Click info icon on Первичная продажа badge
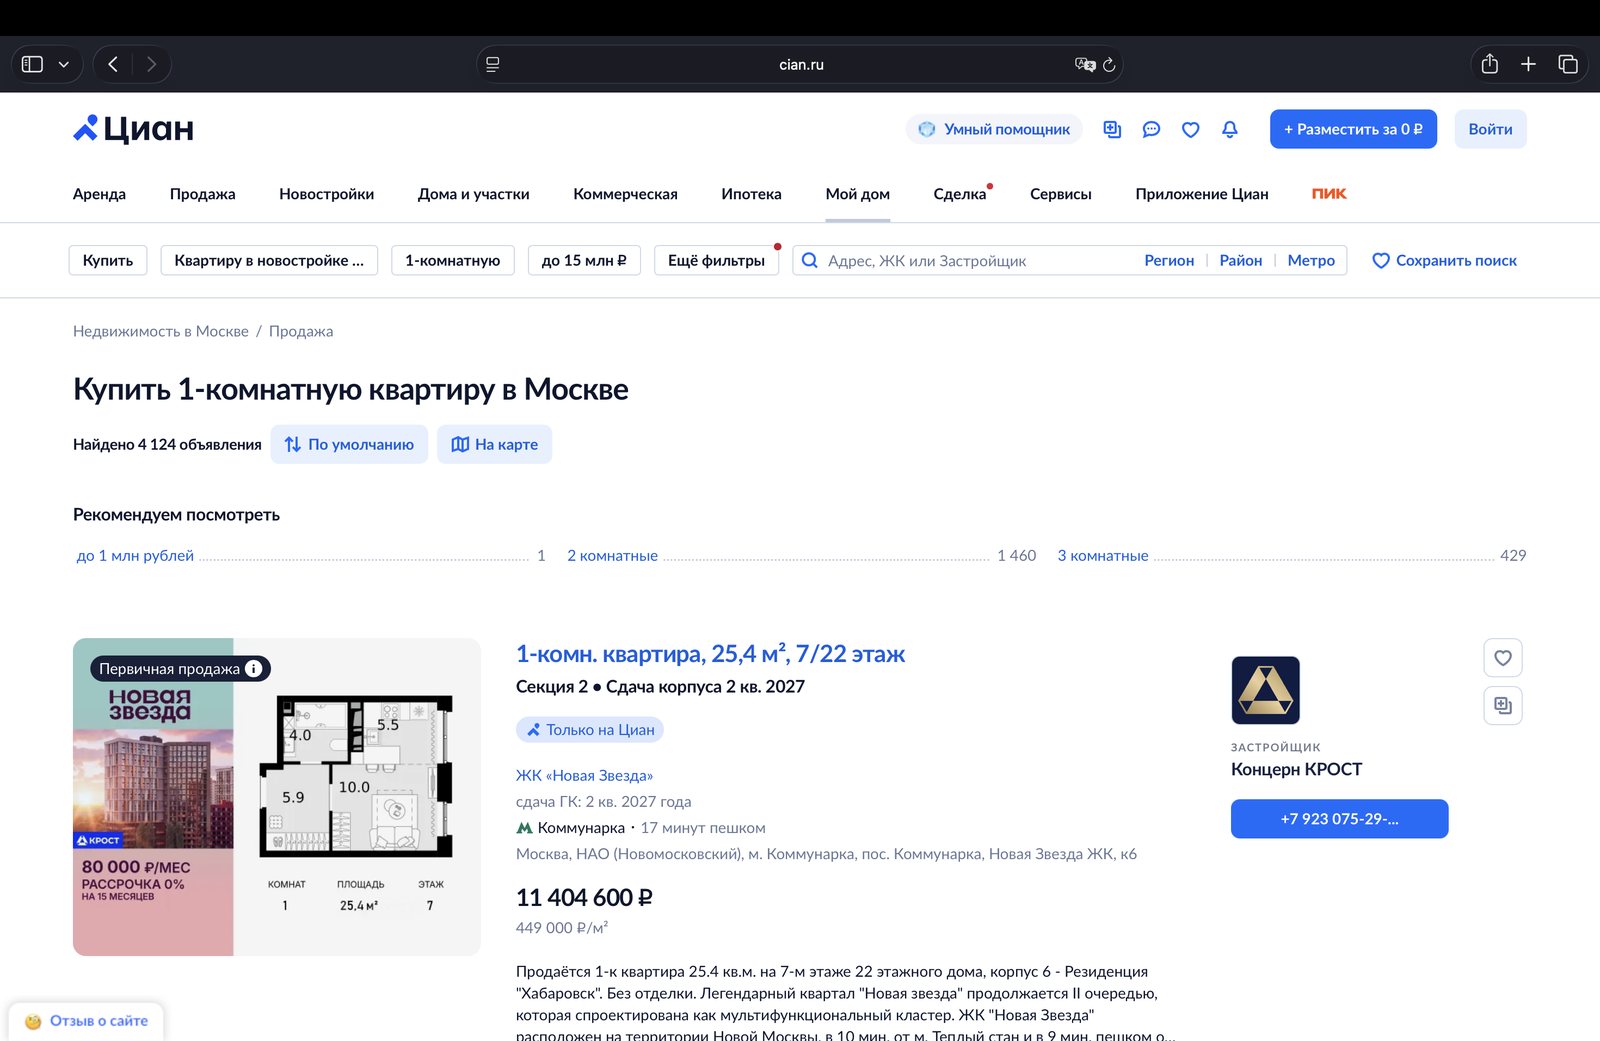1600x1041 pixels. pos(254,669)
